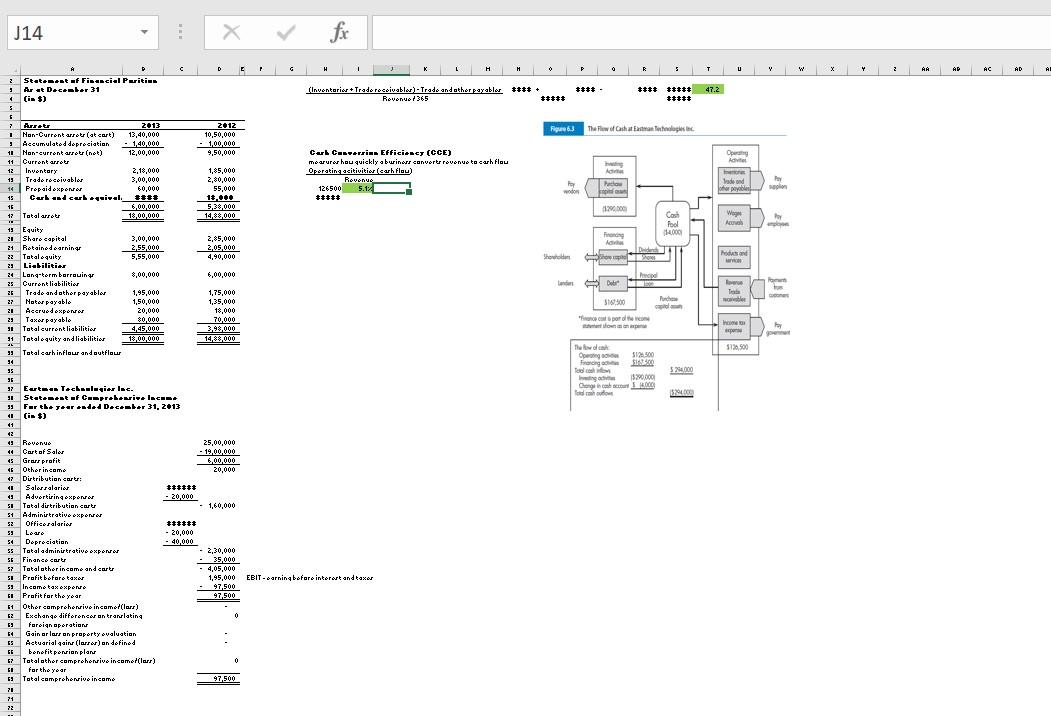
Task: Select row 7 header
Action: point(11,125)
